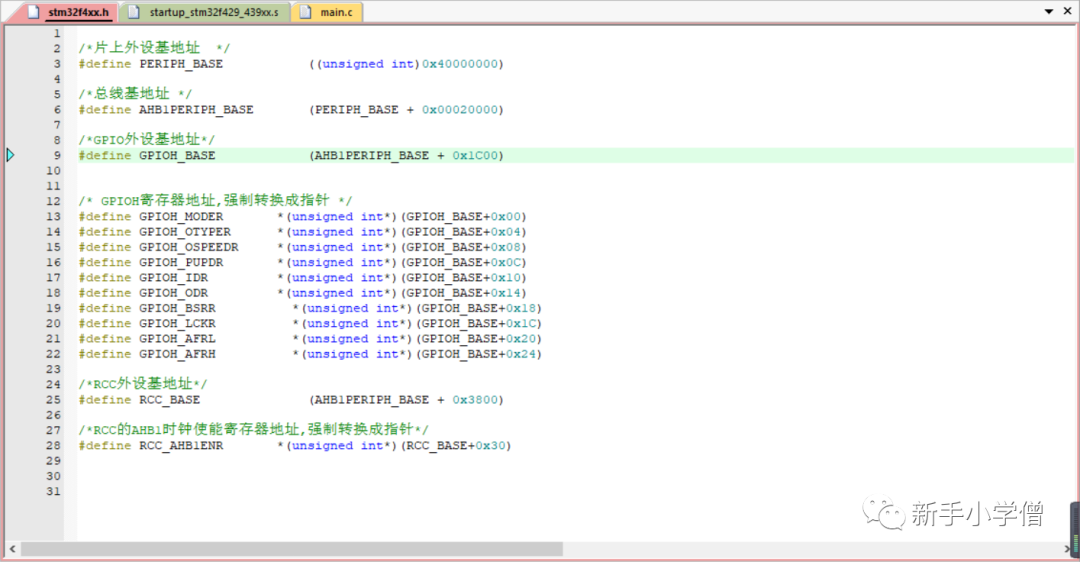Click GPIOH_BASE on the highlighted line 9
Screen dimensions: 1080x562
177,155
